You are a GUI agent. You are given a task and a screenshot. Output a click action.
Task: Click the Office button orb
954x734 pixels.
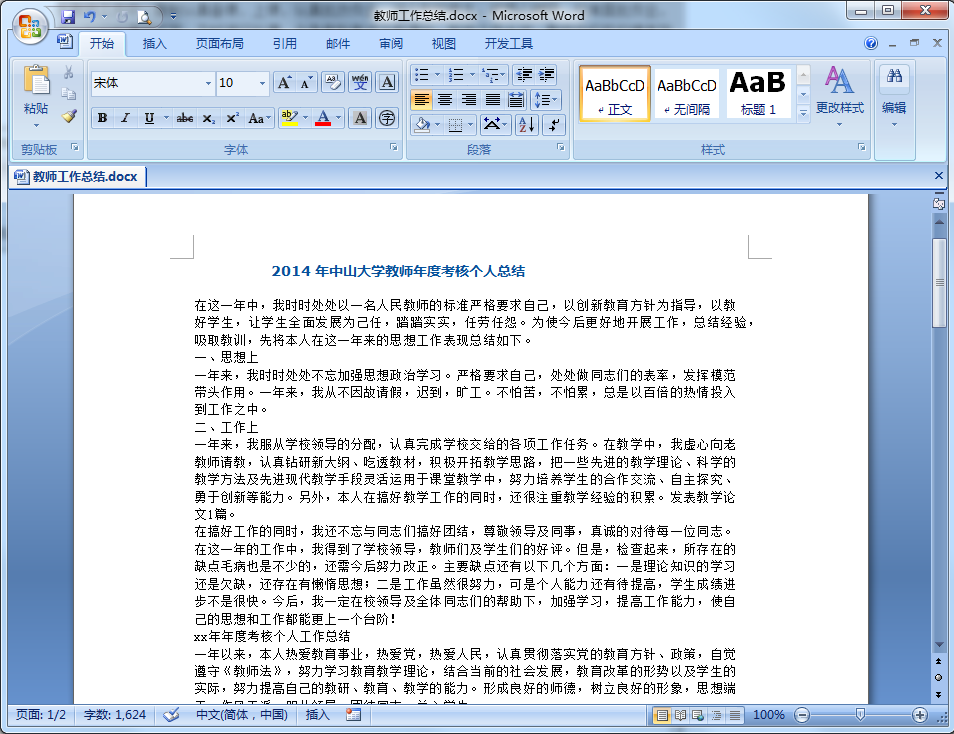[30, 26]
